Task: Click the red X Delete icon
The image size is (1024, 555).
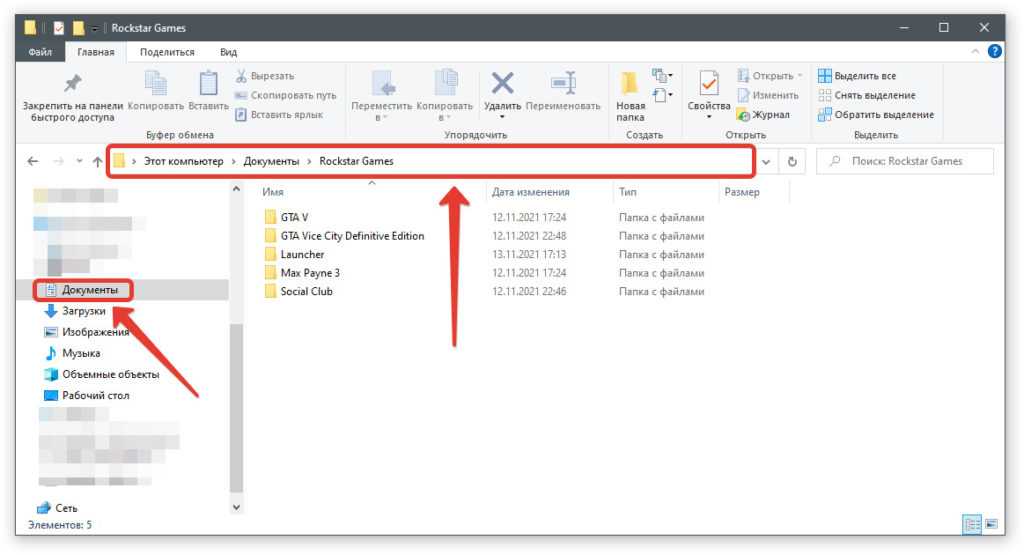Action: click(502, 83)
